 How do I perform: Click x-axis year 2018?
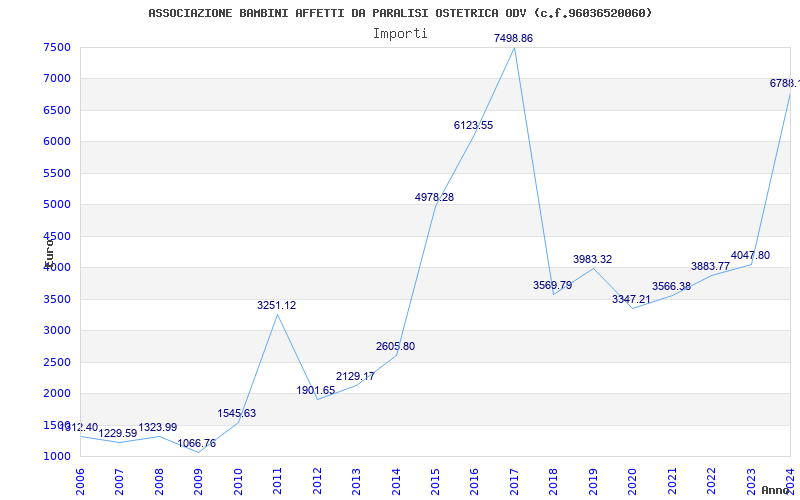coord(554,482)
